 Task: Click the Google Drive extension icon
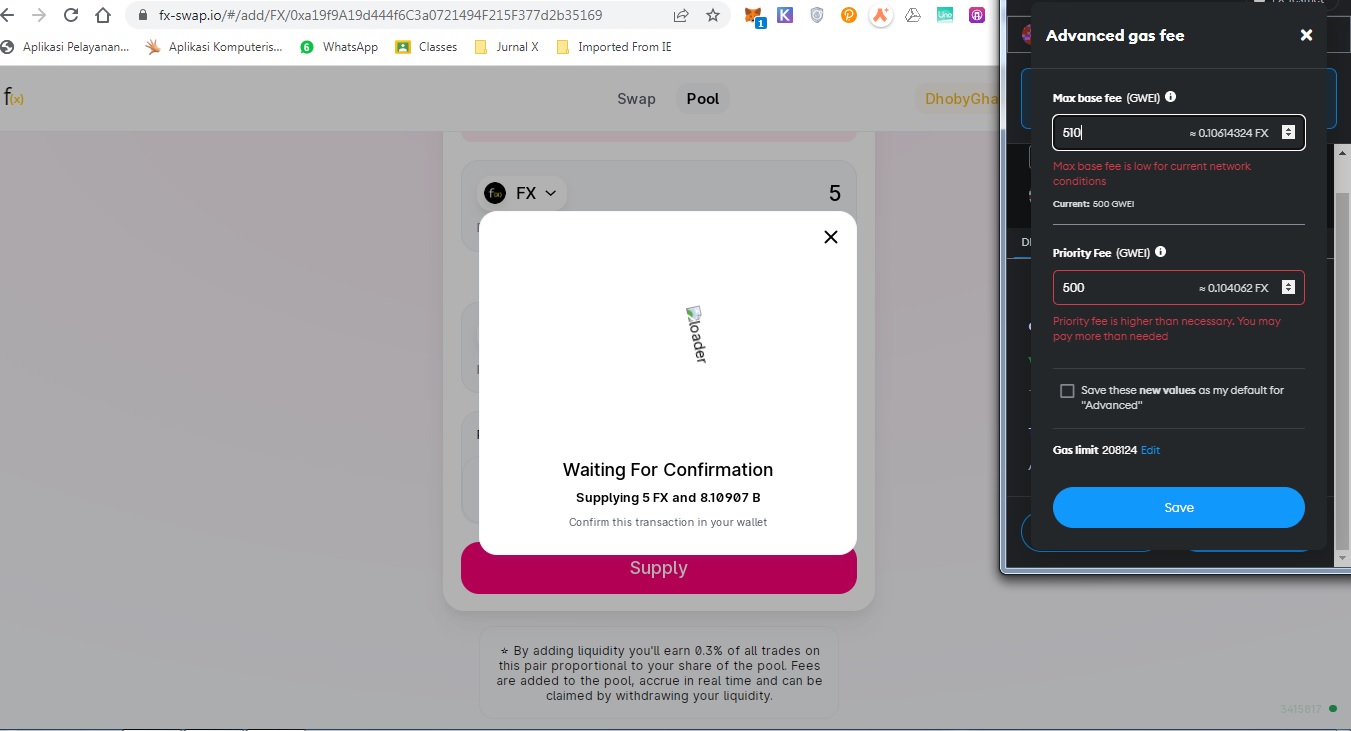pos(913,16)
